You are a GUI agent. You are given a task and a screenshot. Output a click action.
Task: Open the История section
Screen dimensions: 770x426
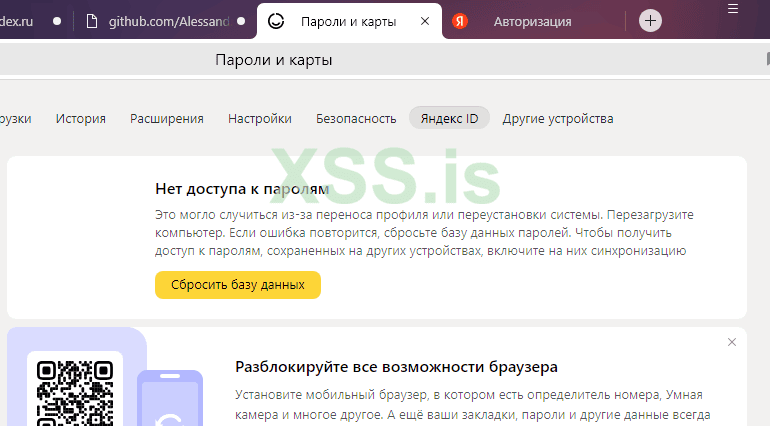[x=81, y=118]
